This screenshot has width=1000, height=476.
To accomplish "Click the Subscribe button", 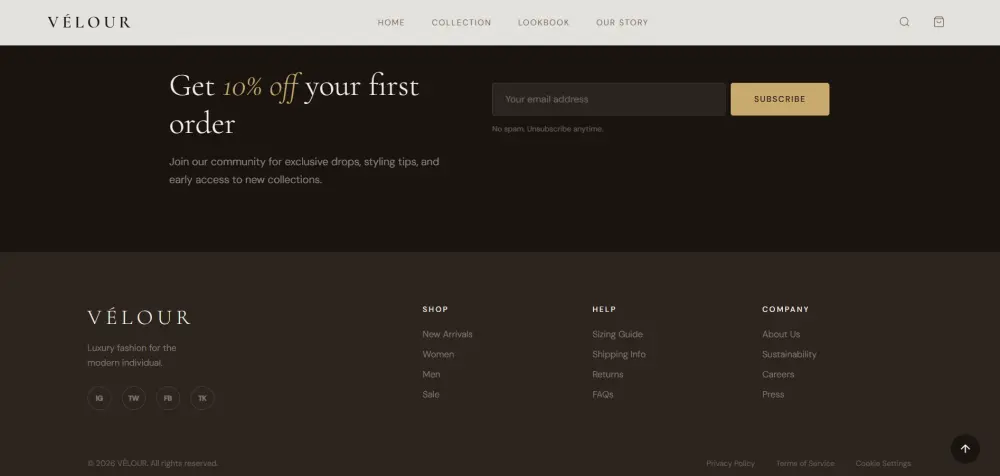I will (x=780, y=99).
